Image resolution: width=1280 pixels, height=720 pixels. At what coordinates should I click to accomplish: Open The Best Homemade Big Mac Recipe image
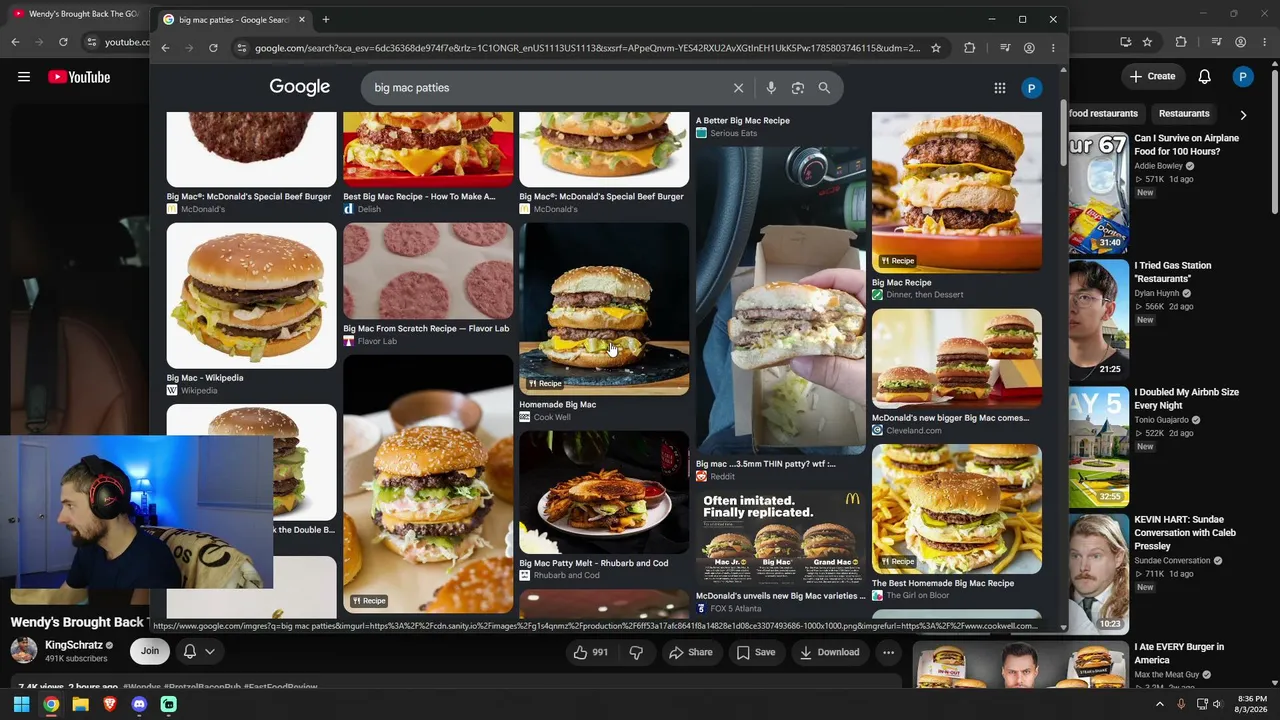point(956,509)
